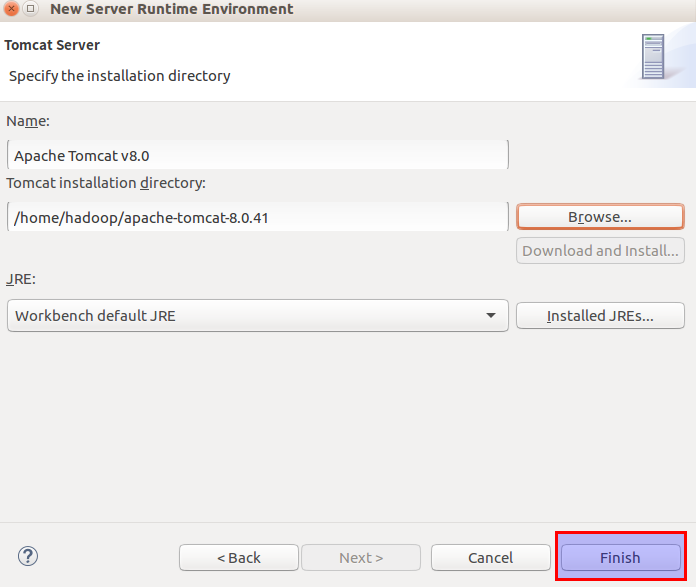Click the Next > button
Viewport: 696px width, 587px height.
(x=361, y=557)
